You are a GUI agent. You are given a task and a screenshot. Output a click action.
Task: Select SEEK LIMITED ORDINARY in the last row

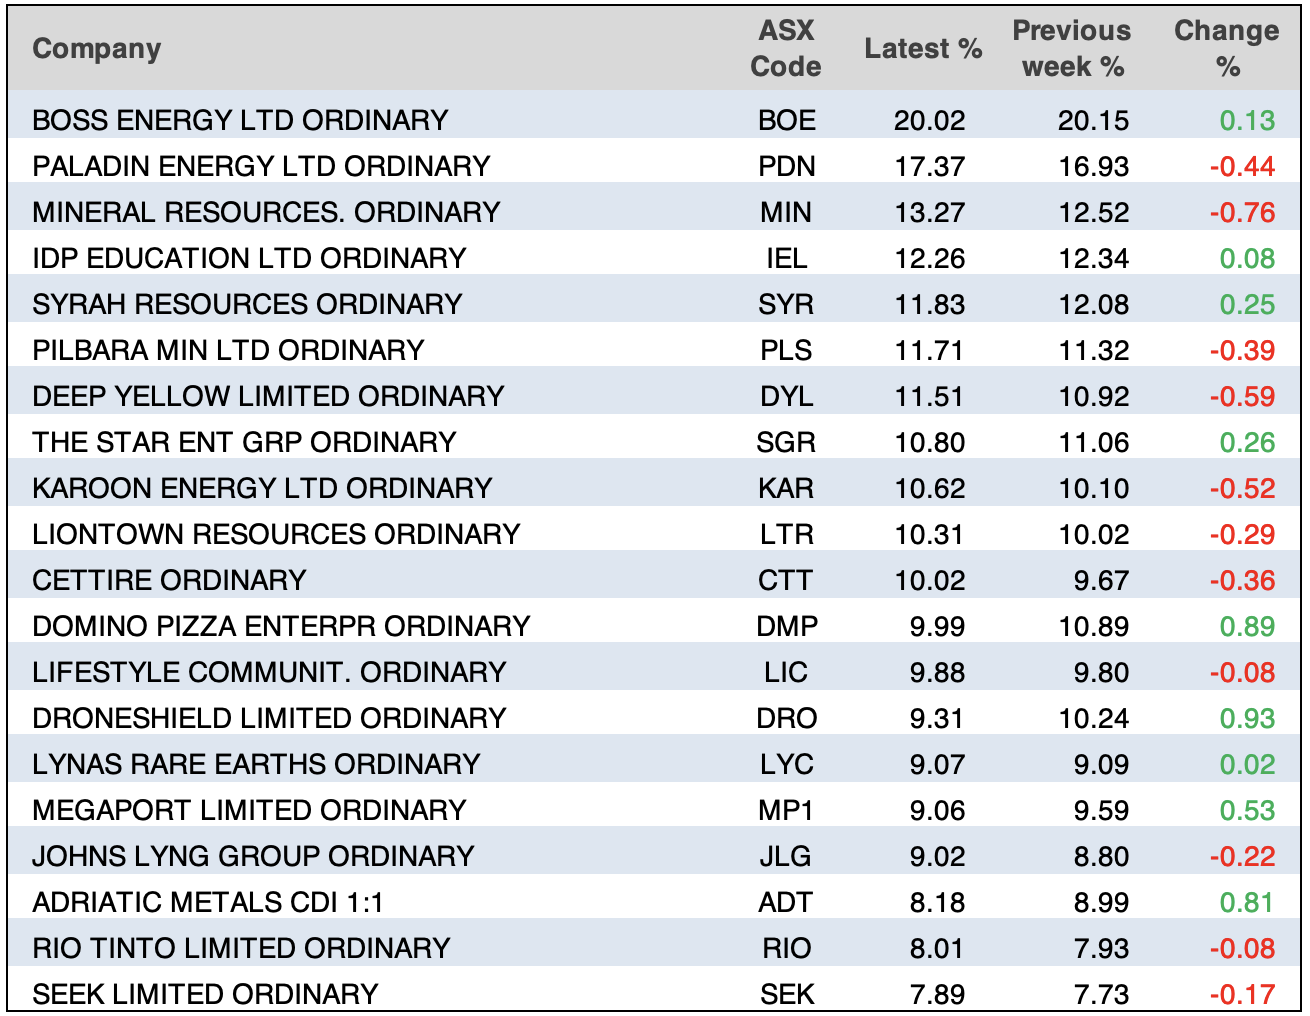[205, 994]
